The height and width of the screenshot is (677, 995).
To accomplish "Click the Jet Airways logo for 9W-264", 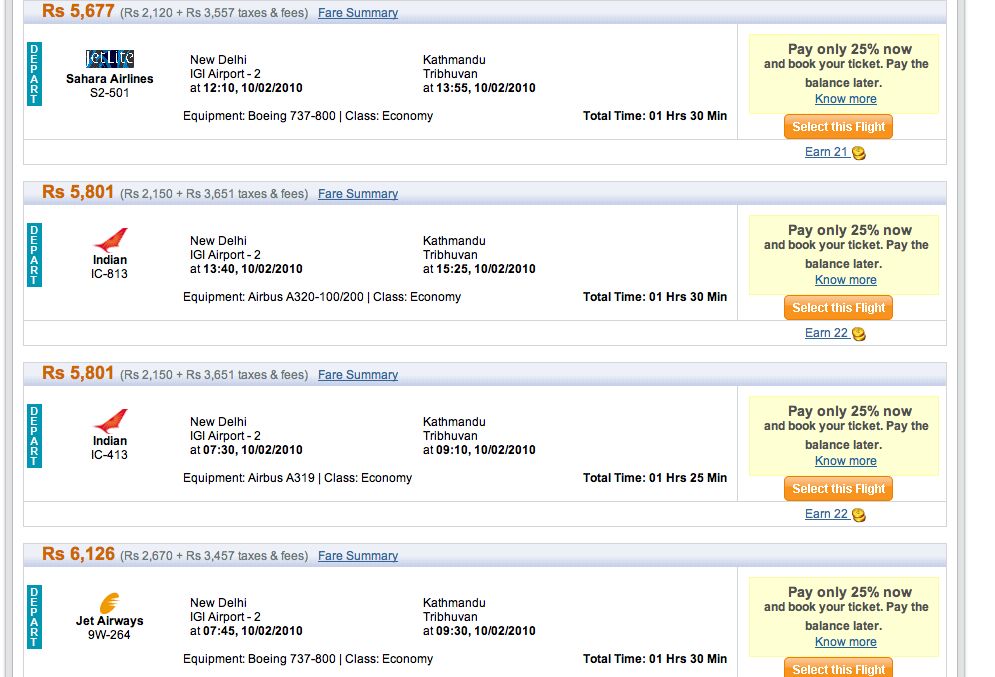I will pyautogui.click(x=109, y=603).
